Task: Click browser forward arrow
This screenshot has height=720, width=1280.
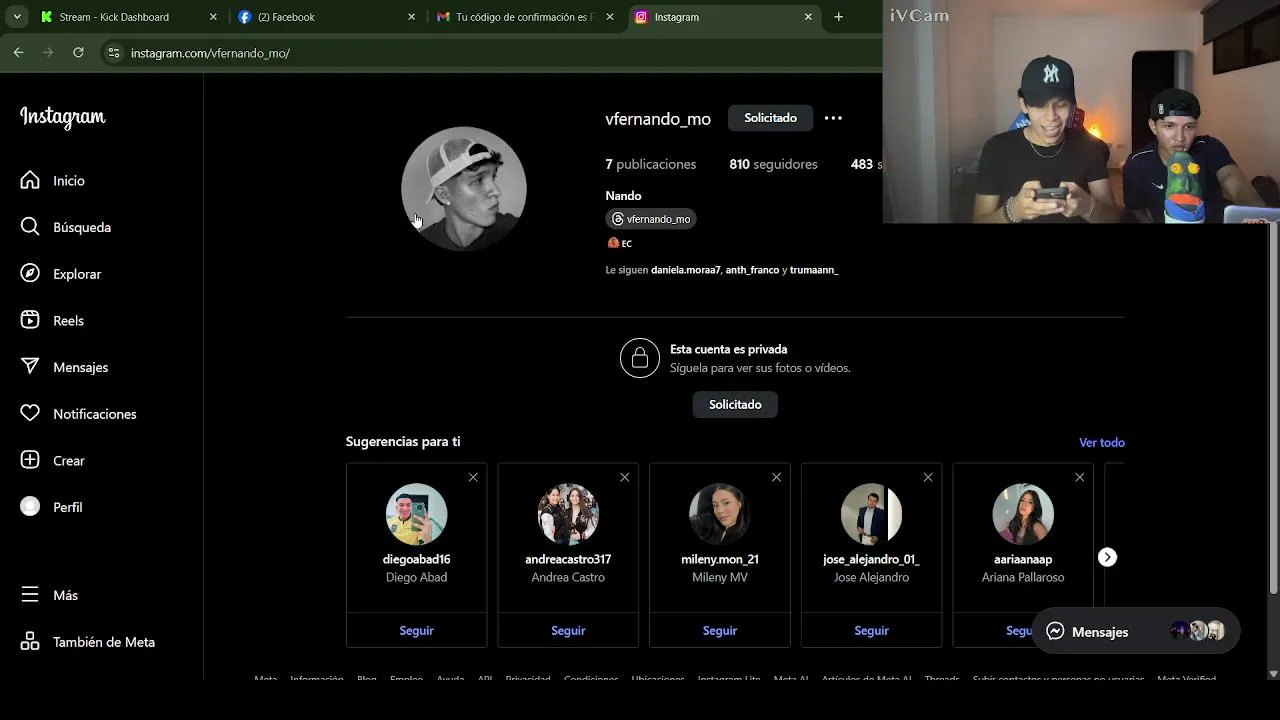Action: (48, 52)
